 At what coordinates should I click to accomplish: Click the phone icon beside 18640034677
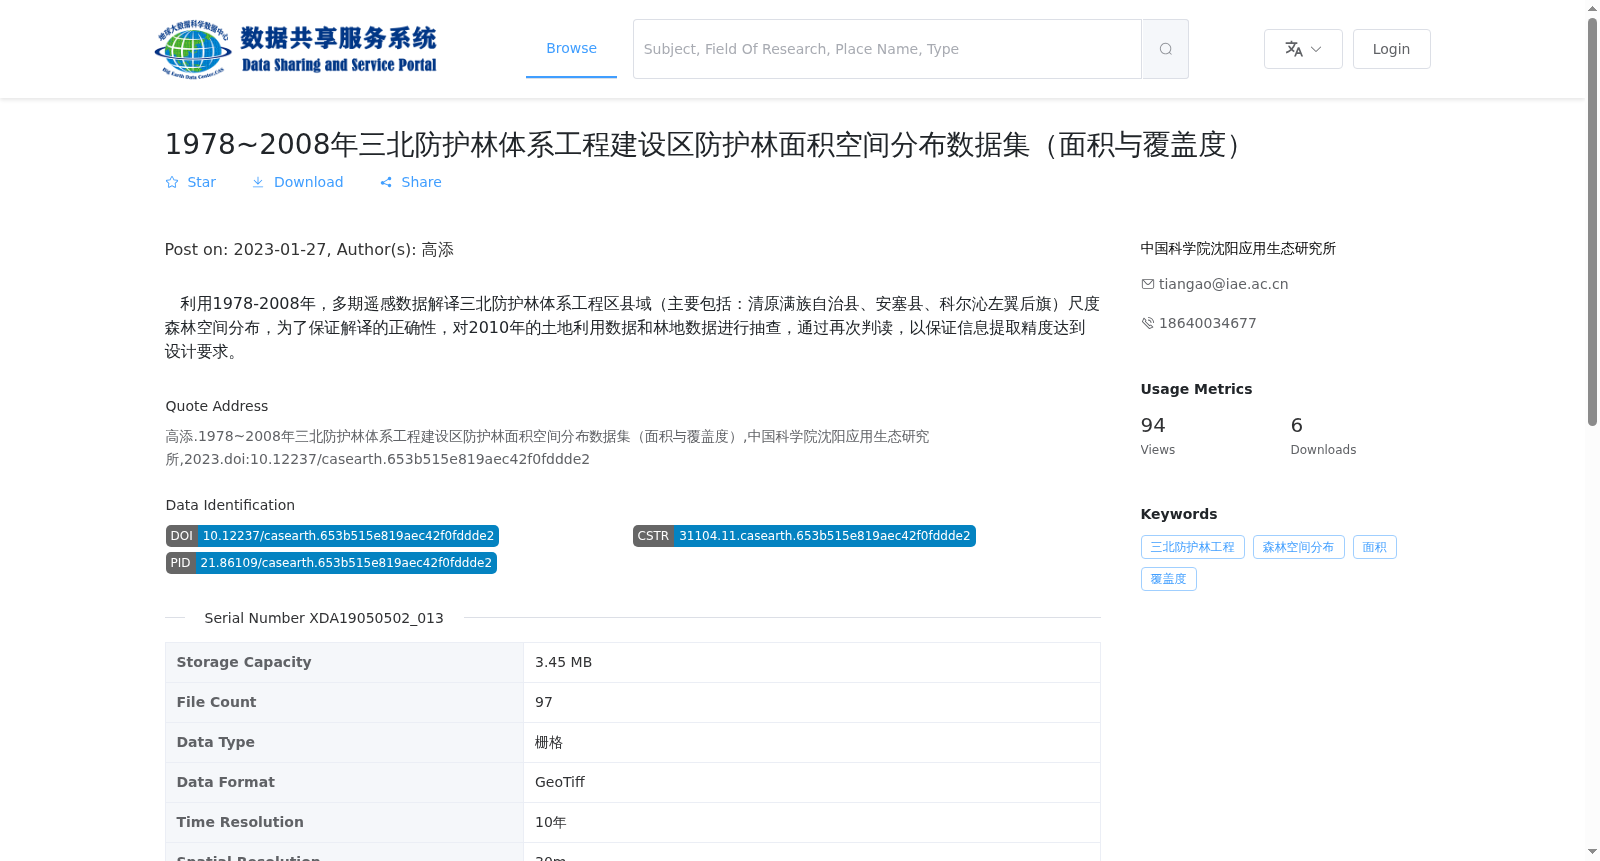[x=1148, y=323]
